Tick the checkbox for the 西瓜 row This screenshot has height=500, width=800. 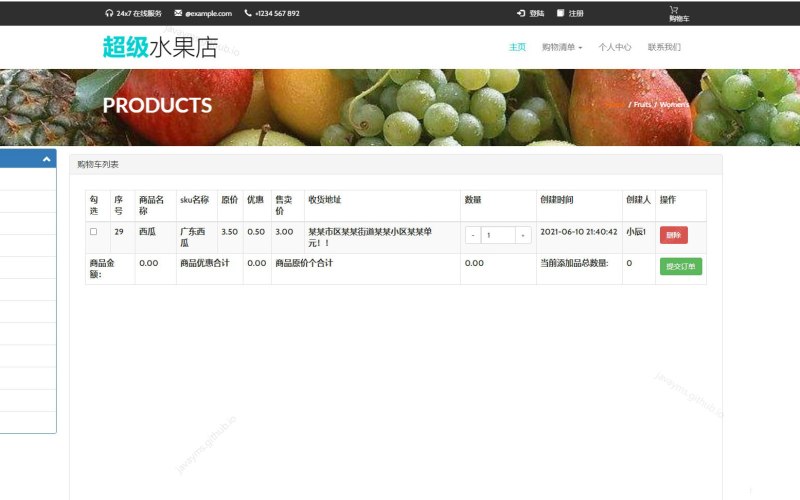point(93,232)
